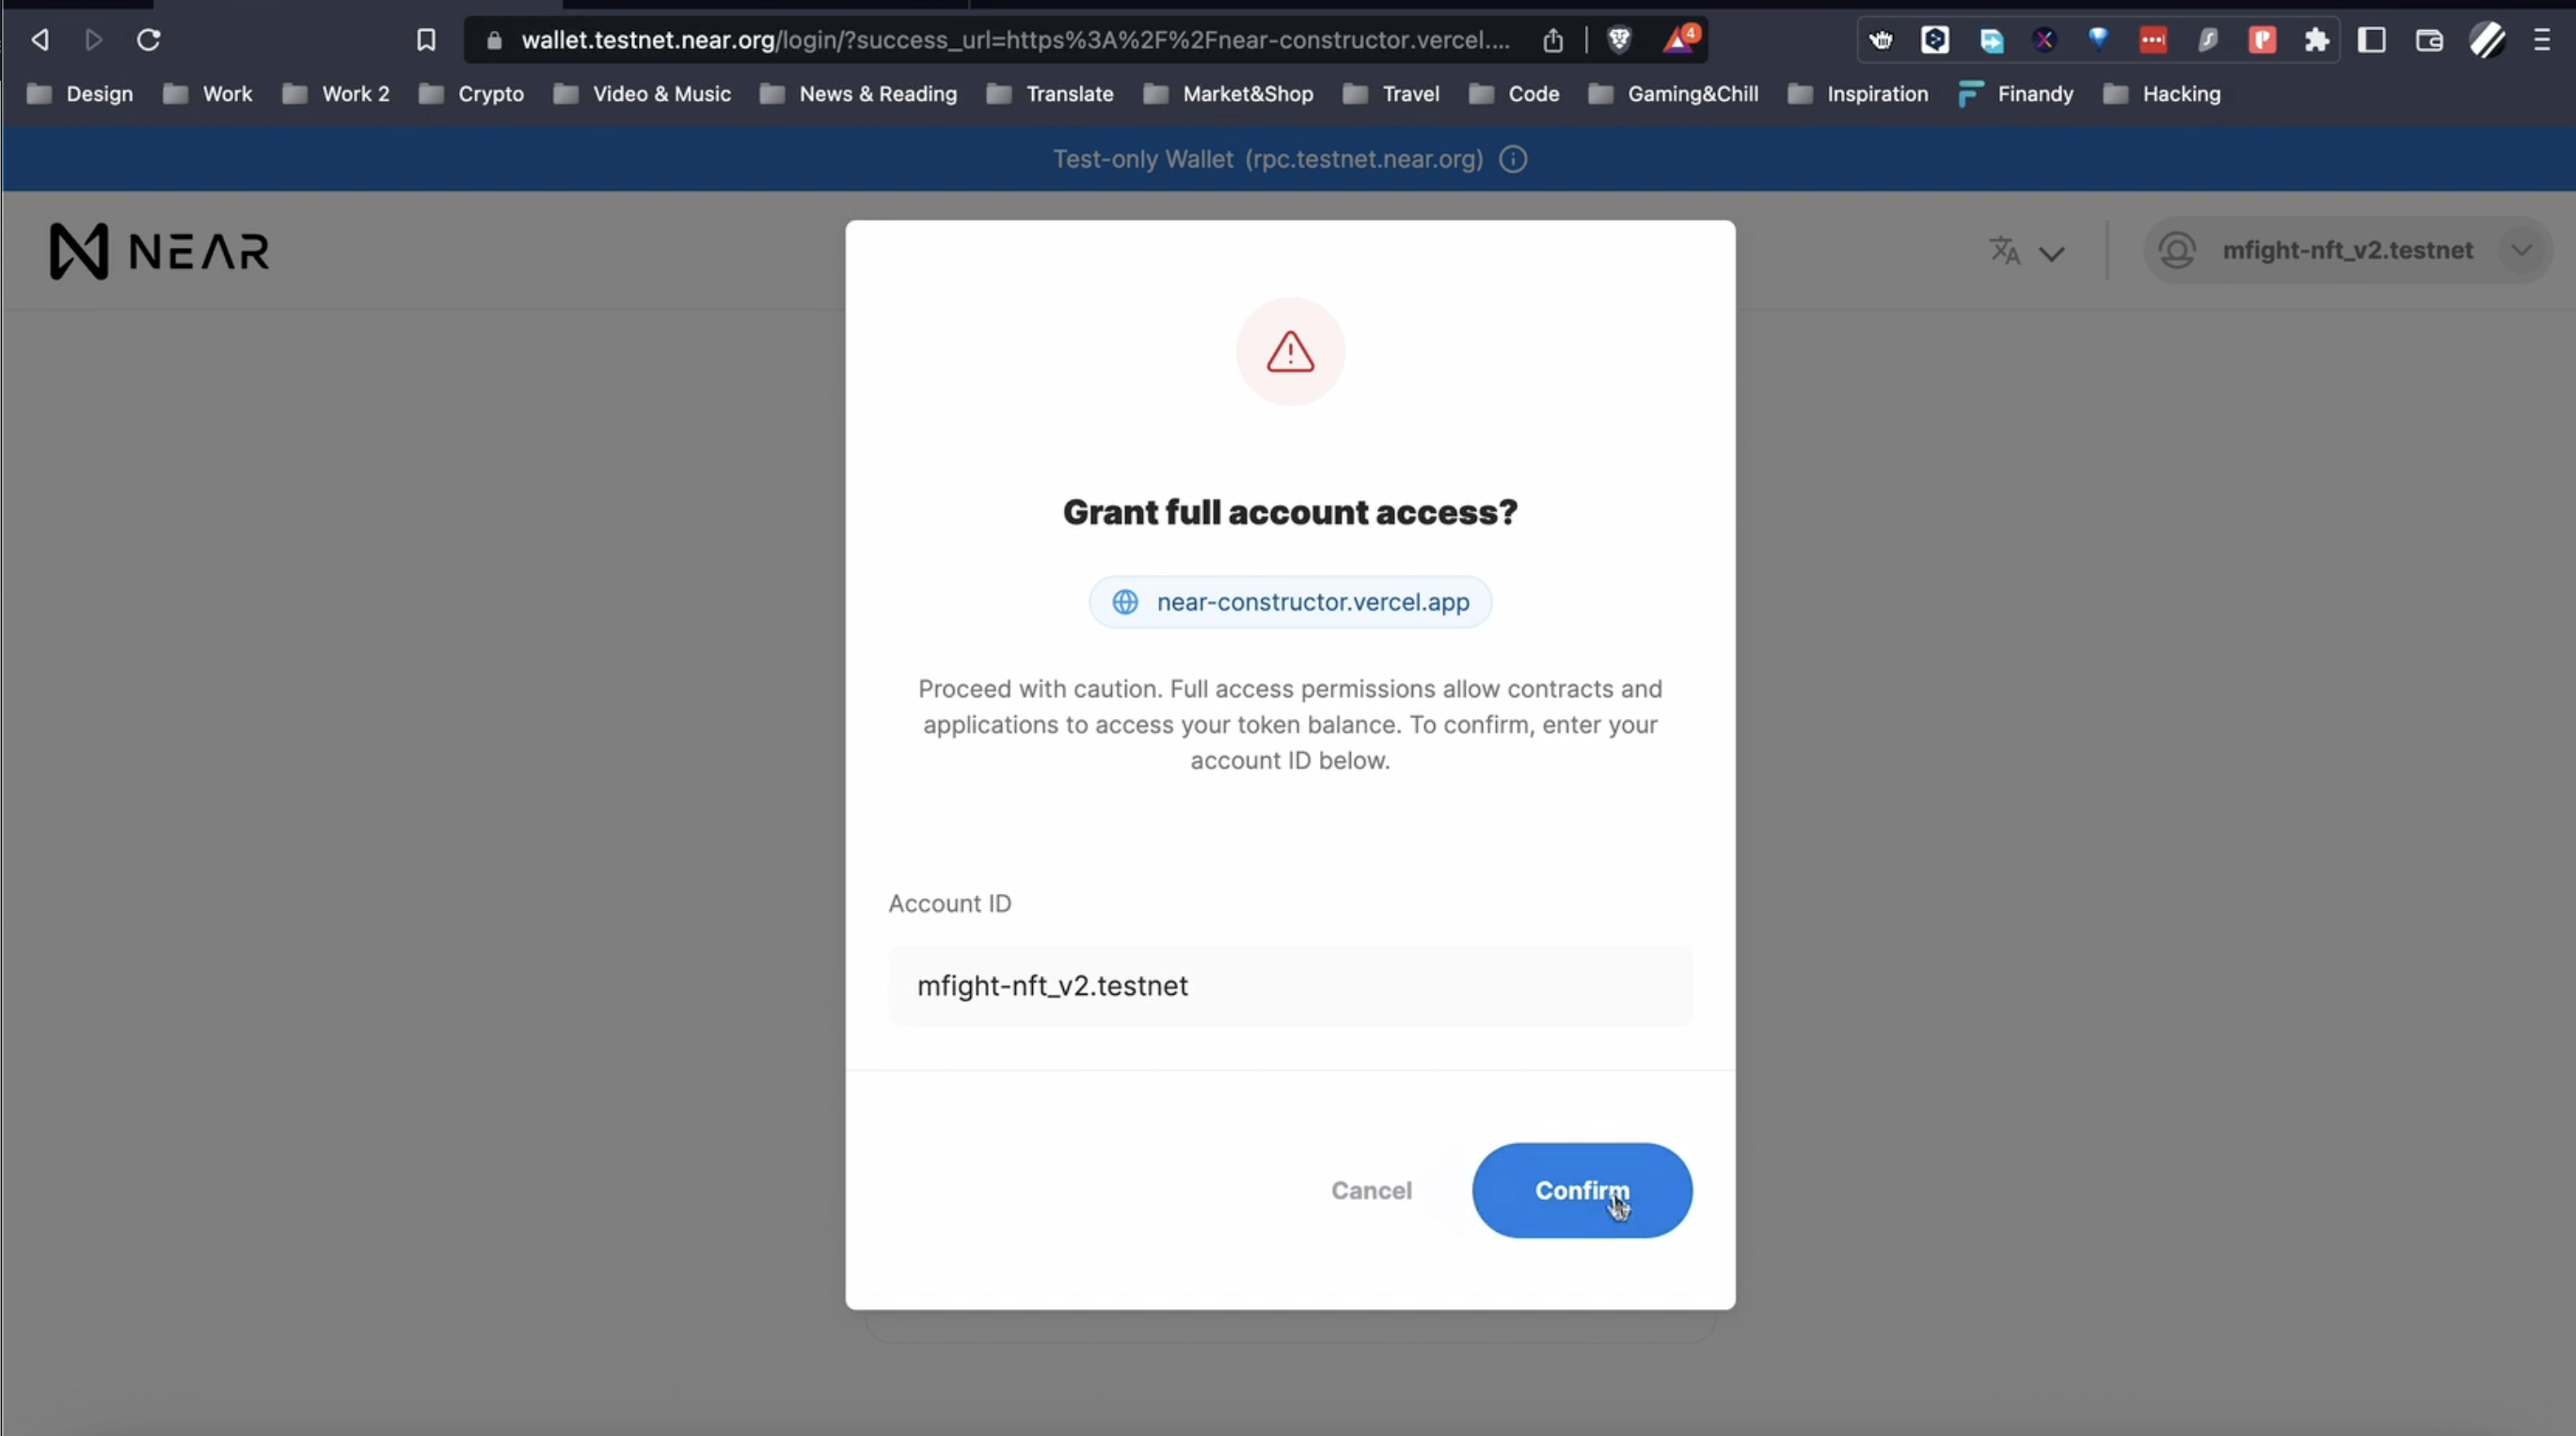The width and height of the screenshot is (2576, 1436).
Task: Click the browser back arrow
Action: pos(40,40)
